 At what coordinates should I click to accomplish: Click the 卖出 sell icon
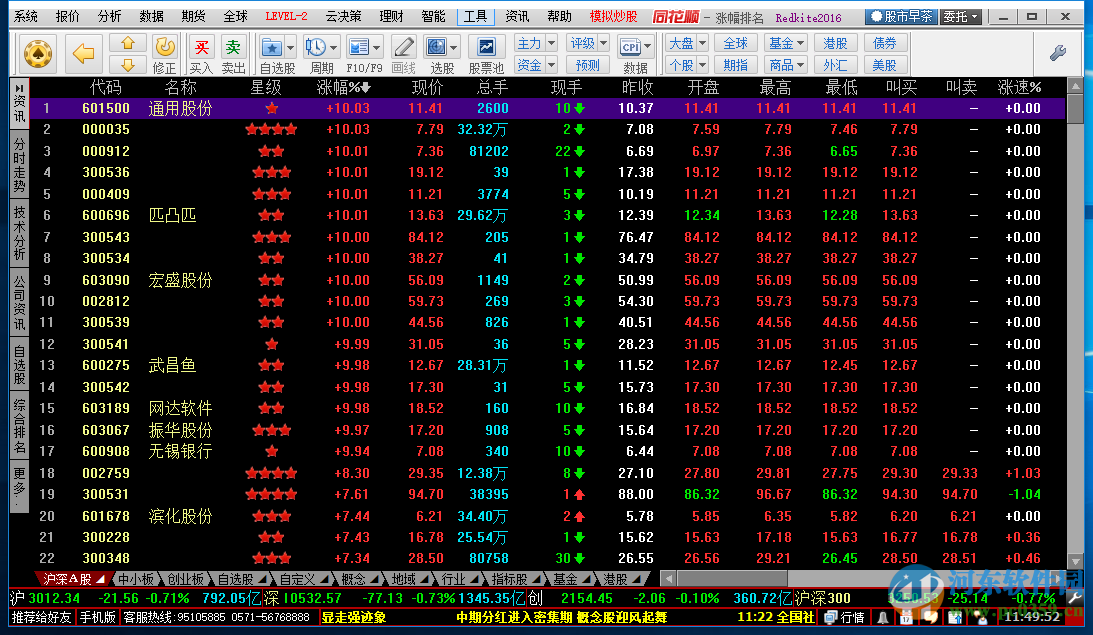point(233,47)
